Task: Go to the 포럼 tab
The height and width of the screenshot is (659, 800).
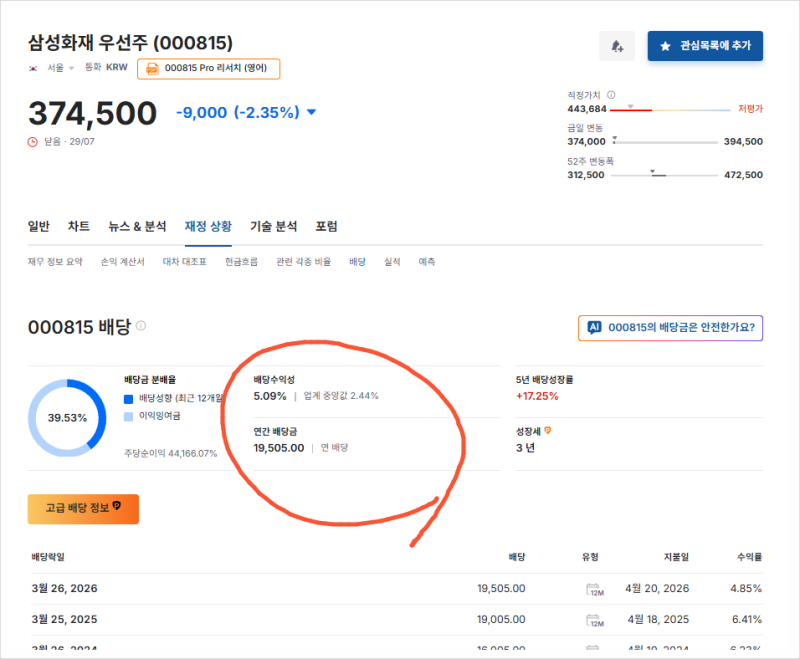Action: pos(327,226)
